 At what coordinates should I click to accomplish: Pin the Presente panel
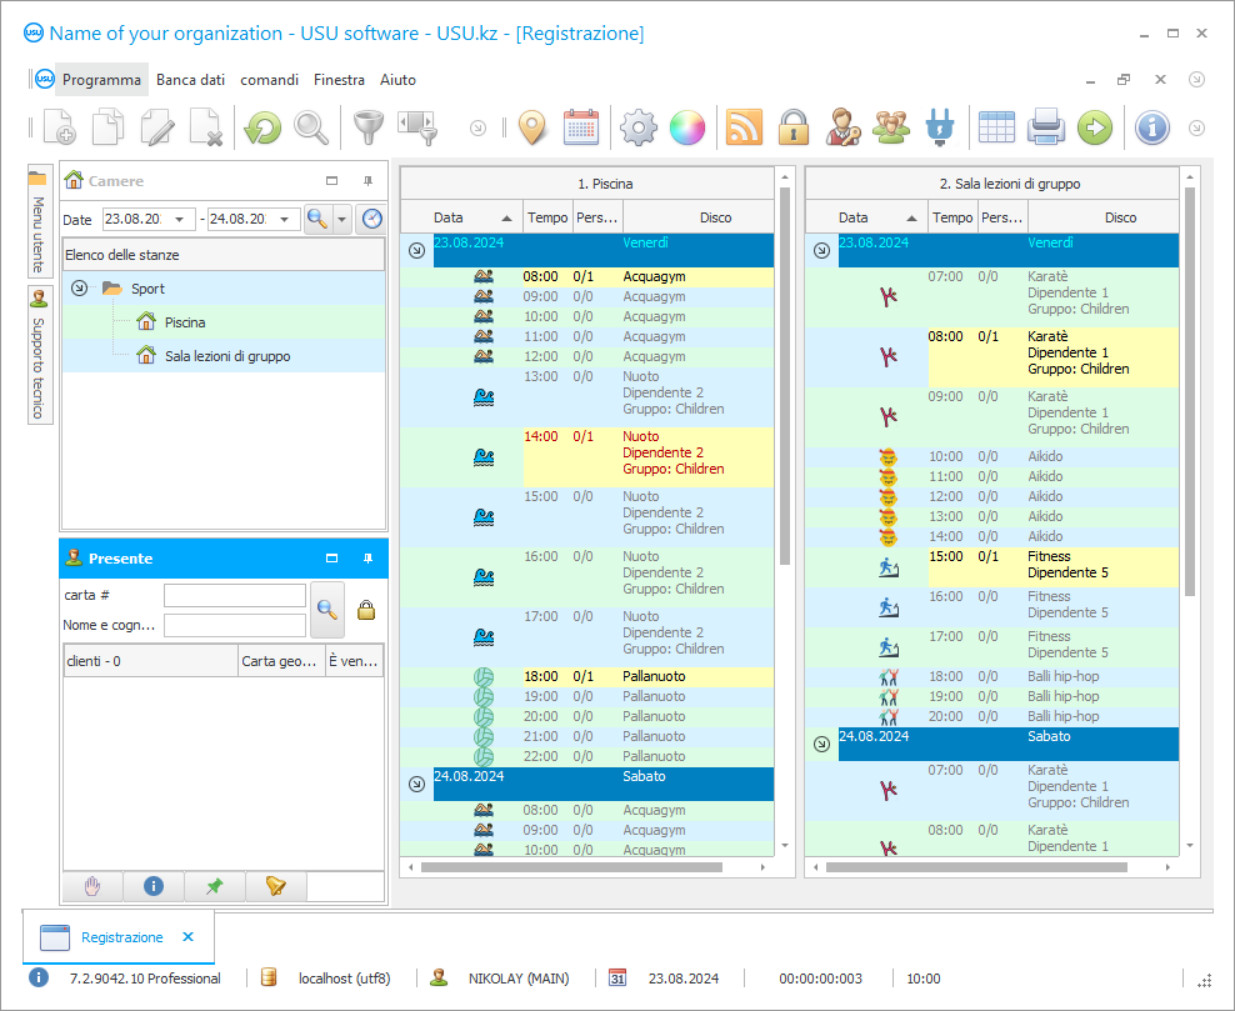[368, 559]
